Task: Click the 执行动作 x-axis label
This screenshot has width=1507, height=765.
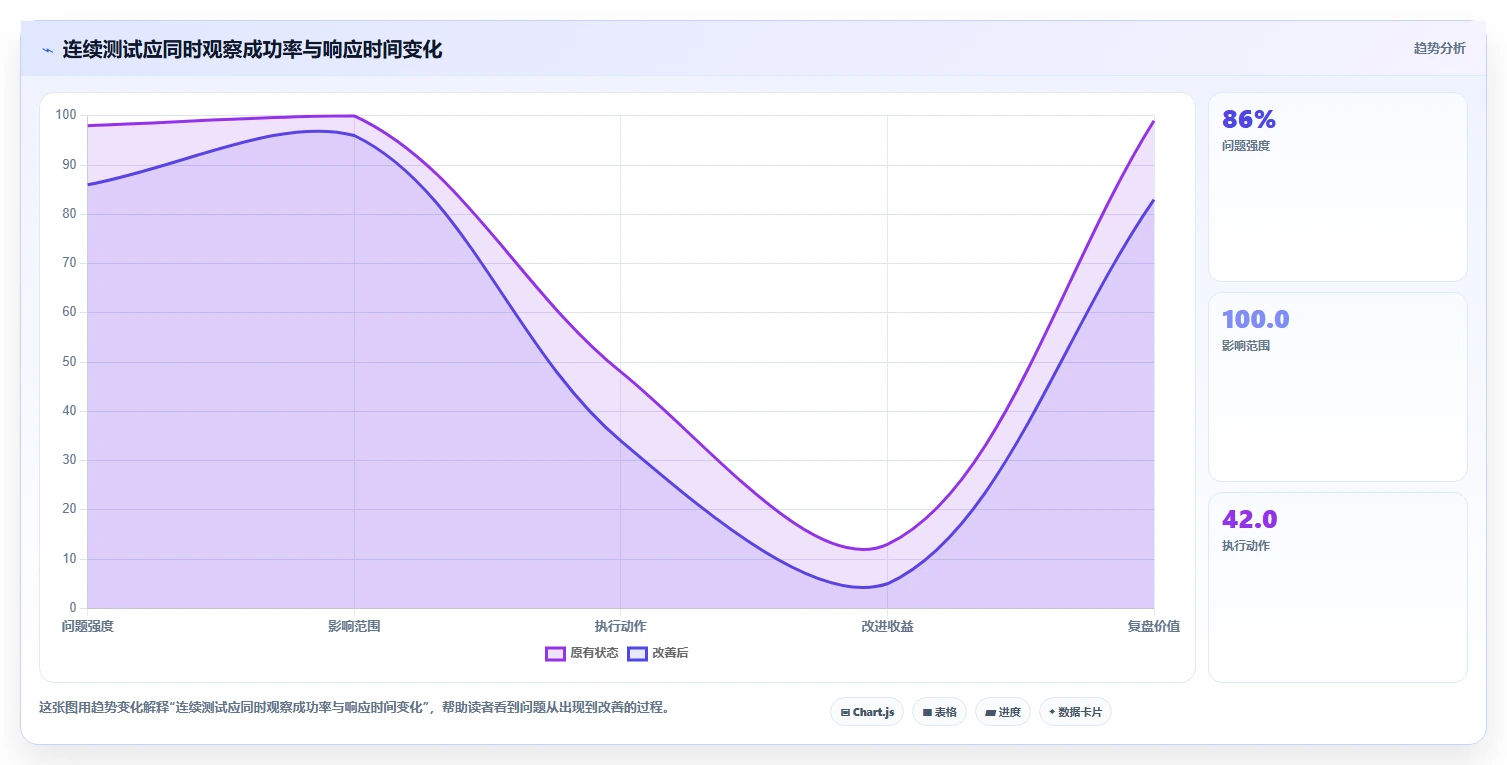Action: click(621, 626)
